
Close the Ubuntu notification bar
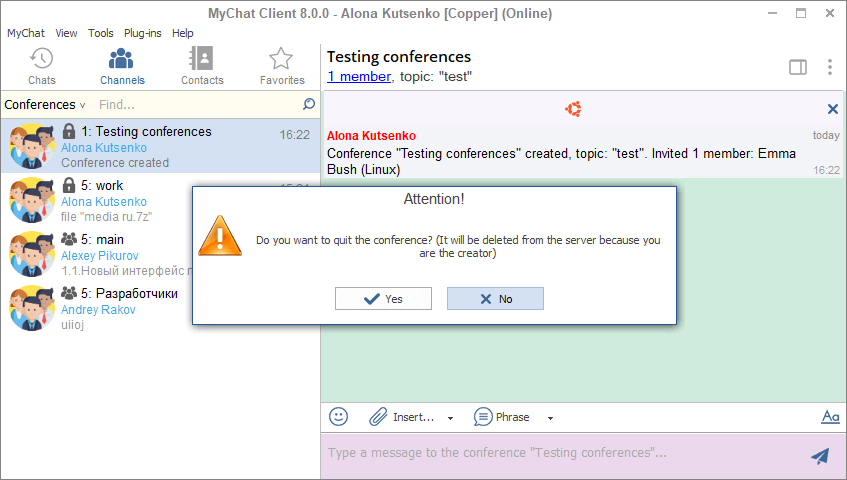pyautogui.click(x=832, y=109)
